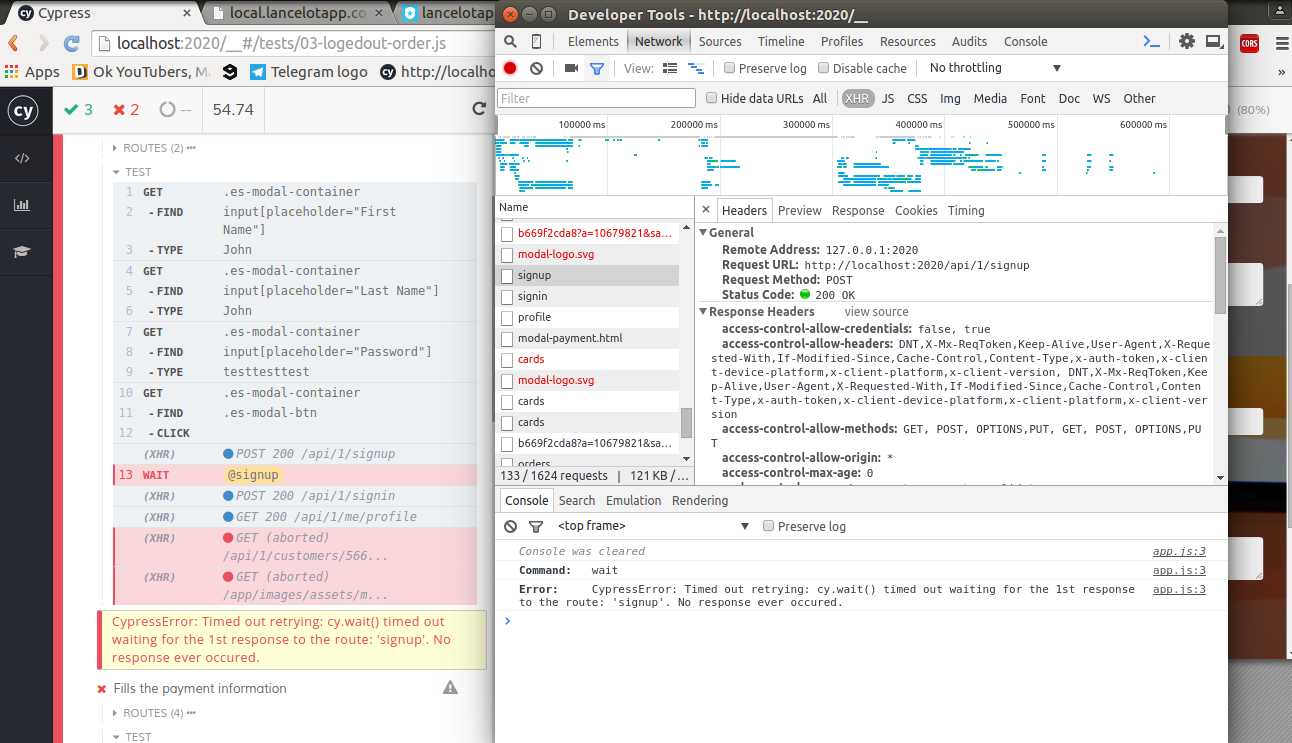Click the Cypress rerun tests icon
The width and height of the screenshot is (1292, 743).
pos(479,110)
